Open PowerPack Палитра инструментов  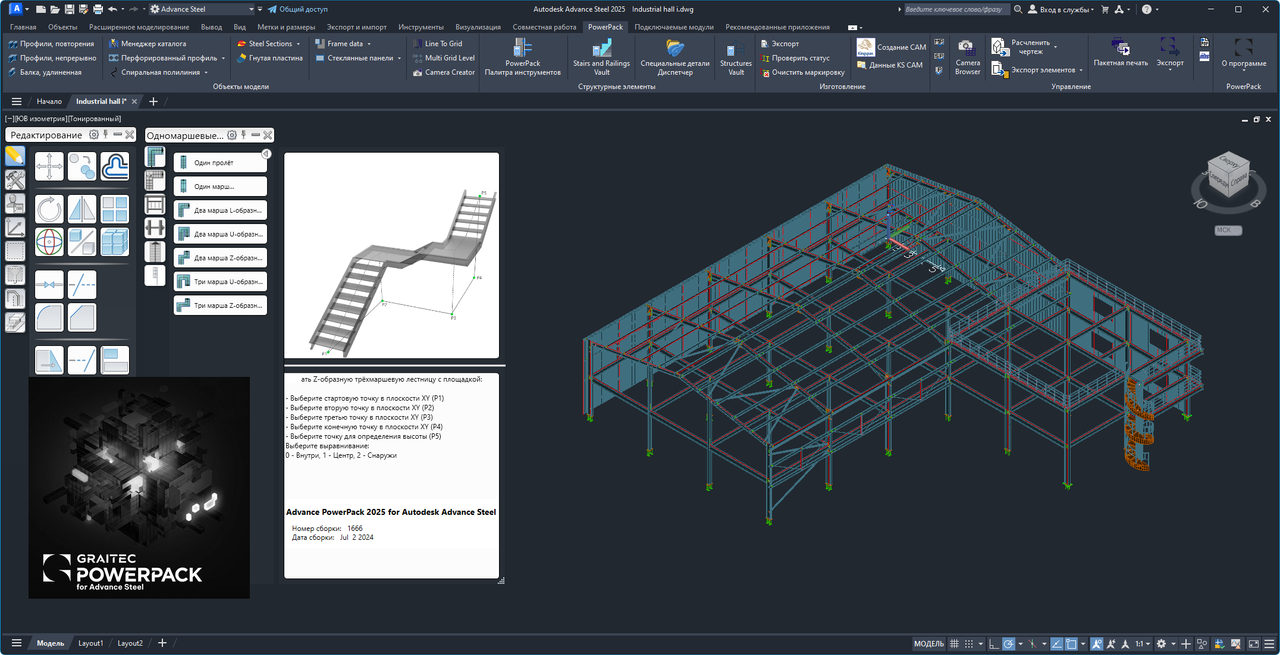coord(522,58)
